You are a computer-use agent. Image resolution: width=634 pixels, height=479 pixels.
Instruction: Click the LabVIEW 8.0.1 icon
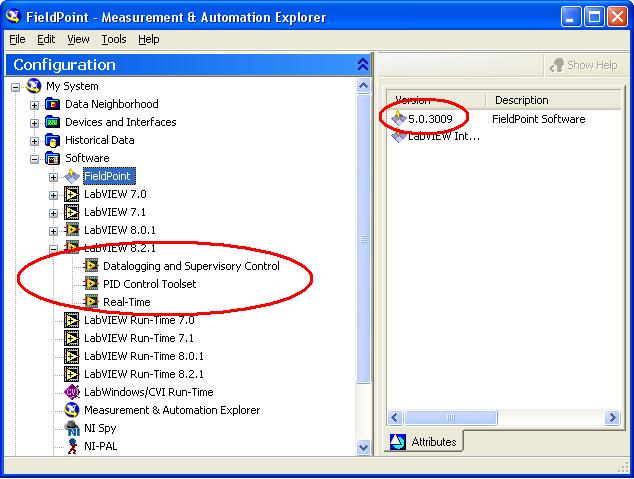(x=72, y=230)
